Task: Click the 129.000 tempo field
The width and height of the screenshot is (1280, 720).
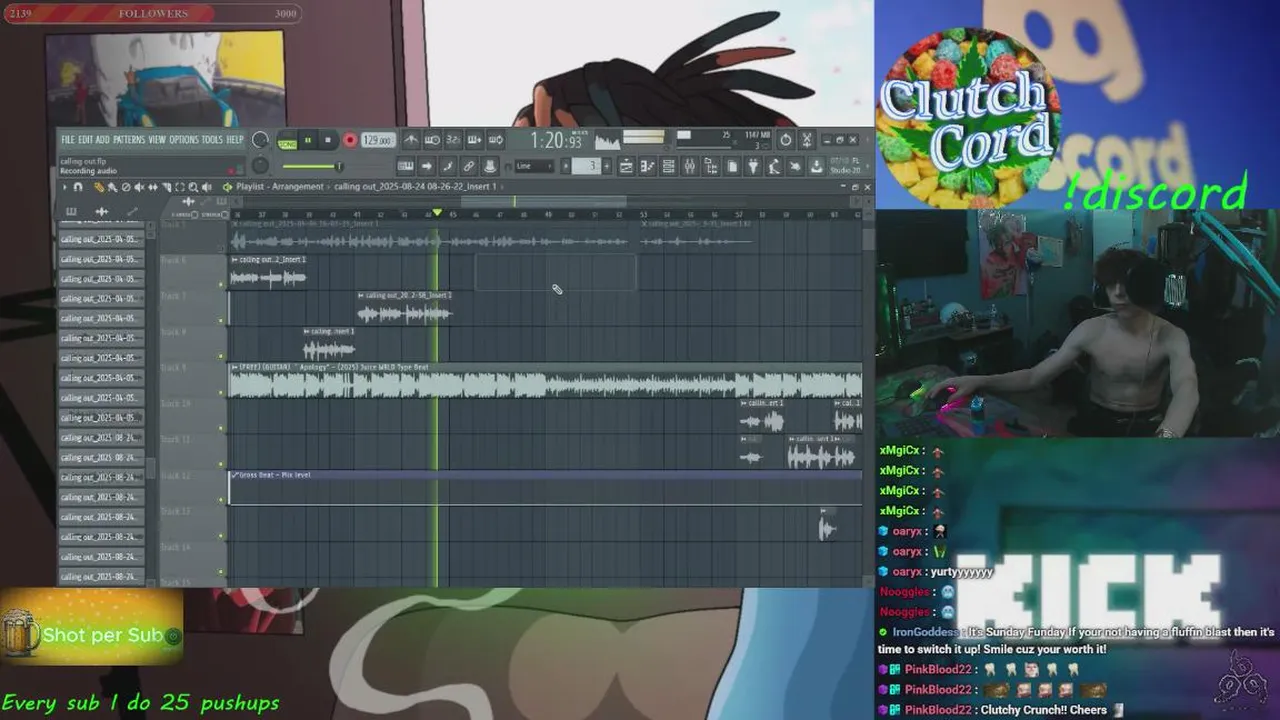Action: pyautogui.click(x=378, y=140)
